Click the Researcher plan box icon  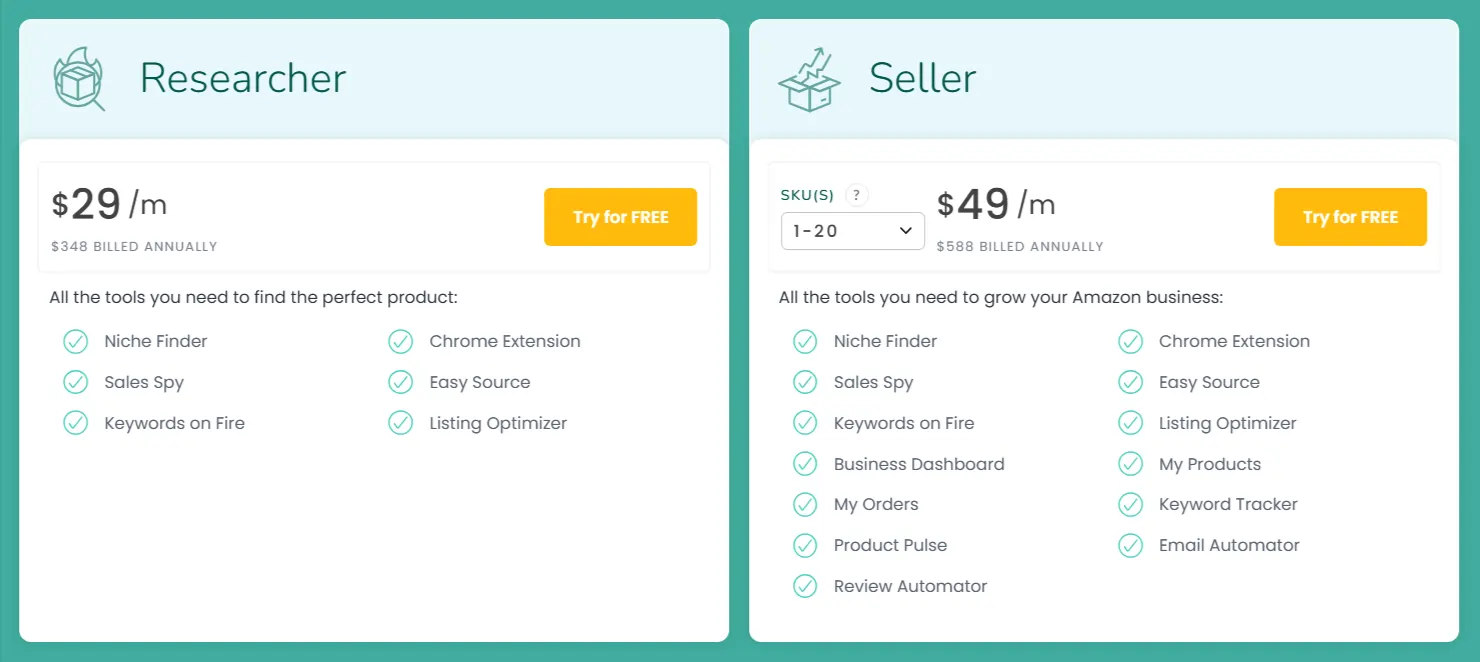click(77, 79)
